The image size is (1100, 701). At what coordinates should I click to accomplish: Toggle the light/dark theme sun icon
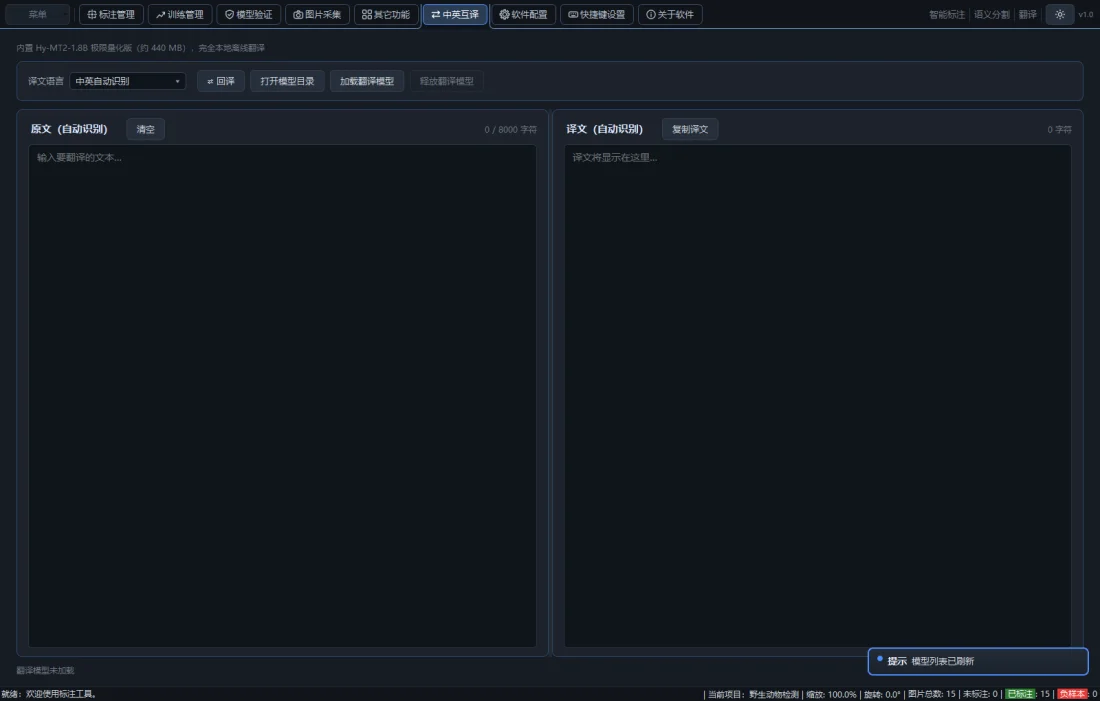coord(1059,14)
